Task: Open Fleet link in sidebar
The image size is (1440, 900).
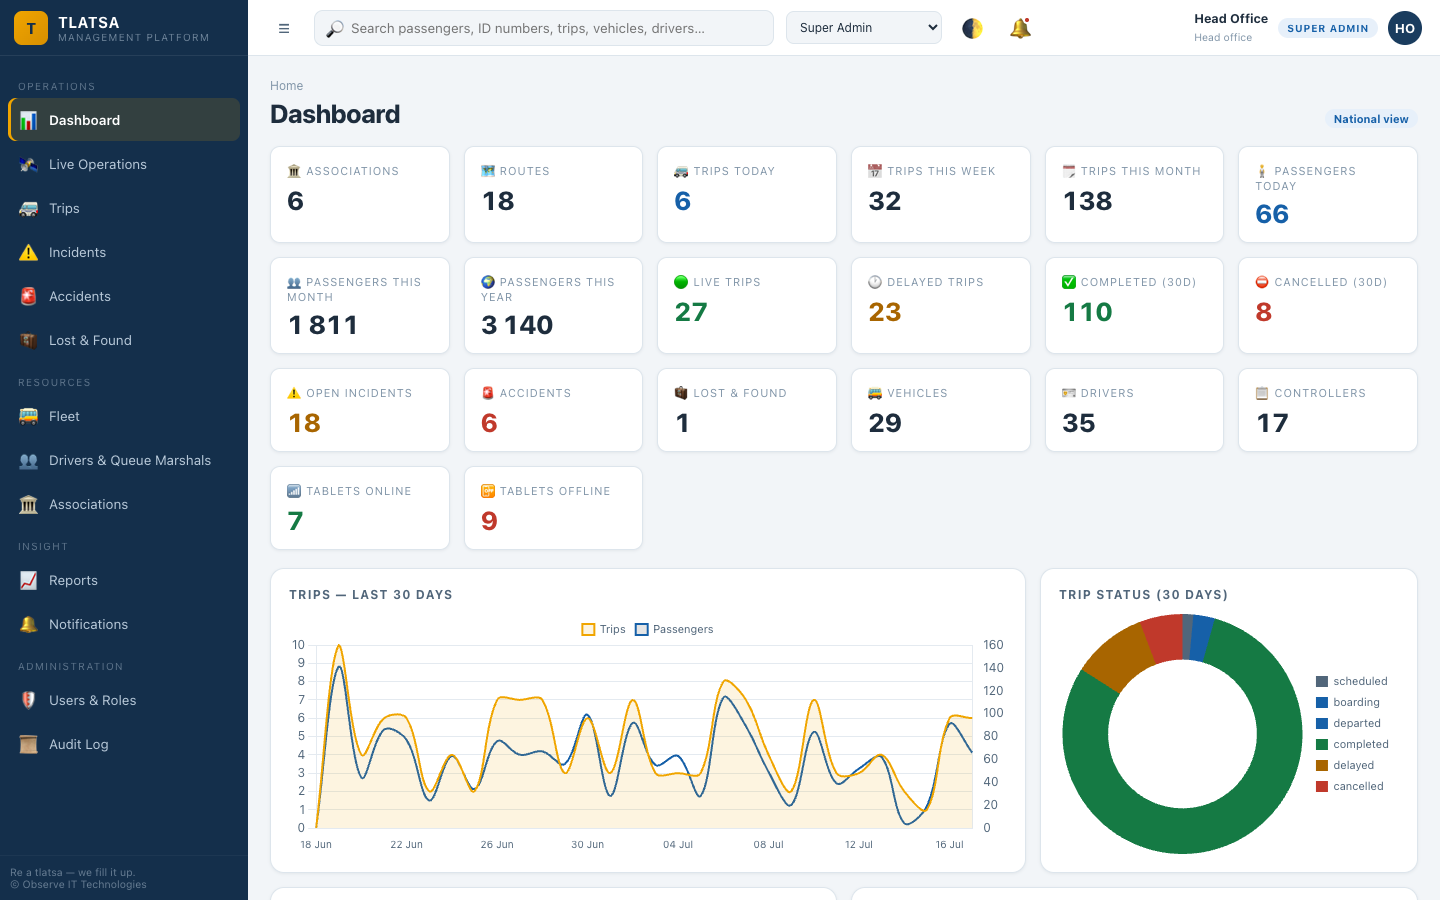Action: click(x=124, y=416)
